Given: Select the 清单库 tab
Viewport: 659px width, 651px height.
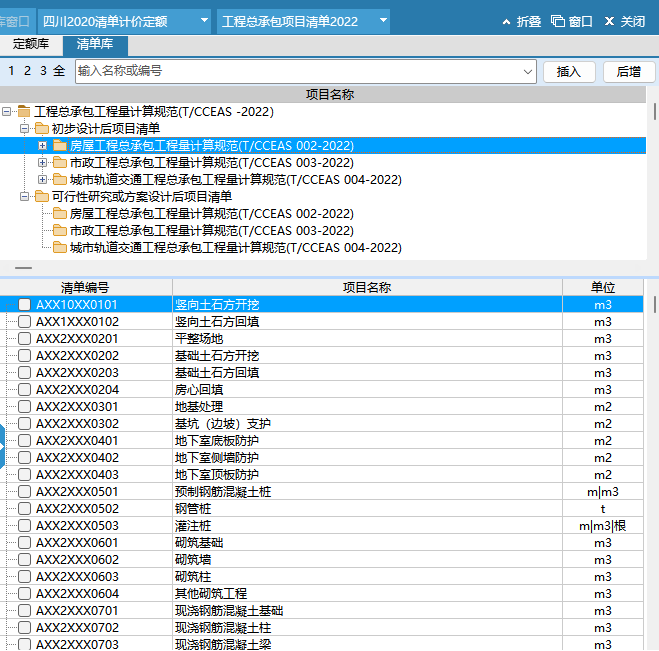Looking at the screenshot, I should [94, 44].
